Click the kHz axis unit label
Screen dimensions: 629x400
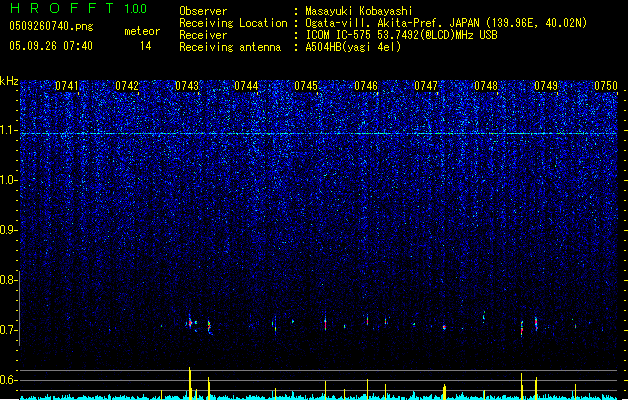pyautogui.click(x=9, y=81)
